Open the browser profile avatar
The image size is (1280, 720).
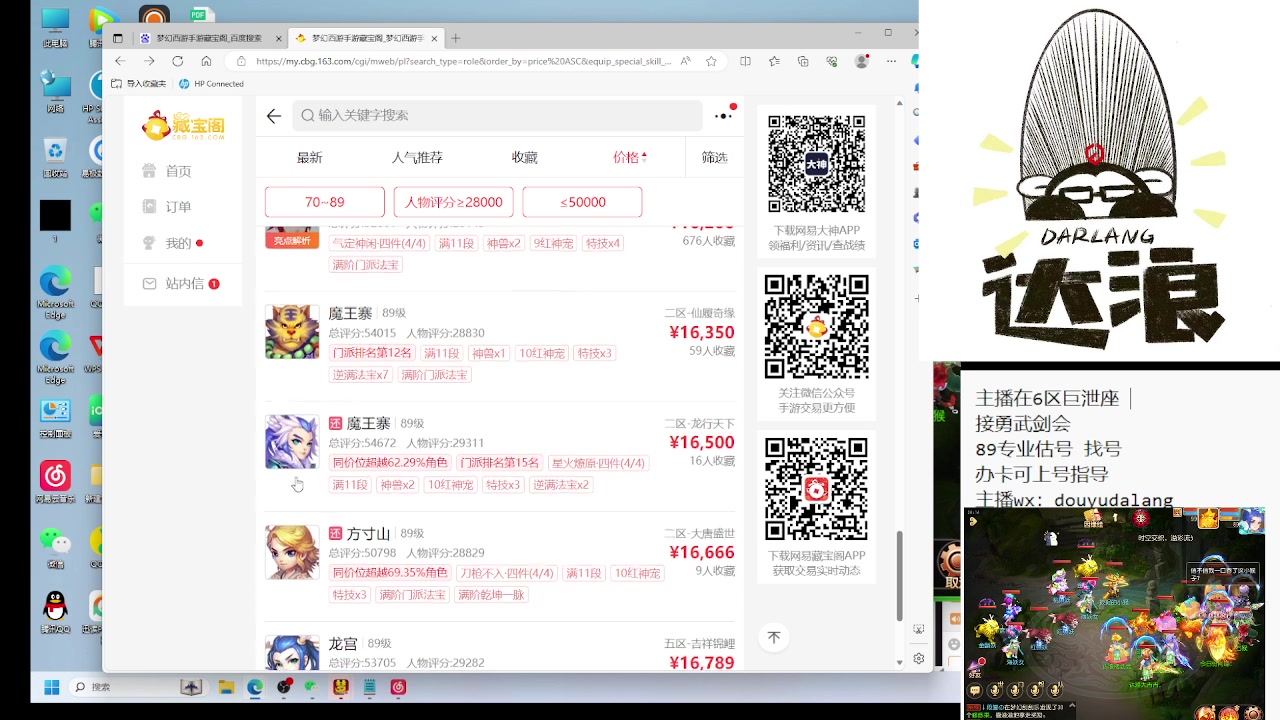862,61
